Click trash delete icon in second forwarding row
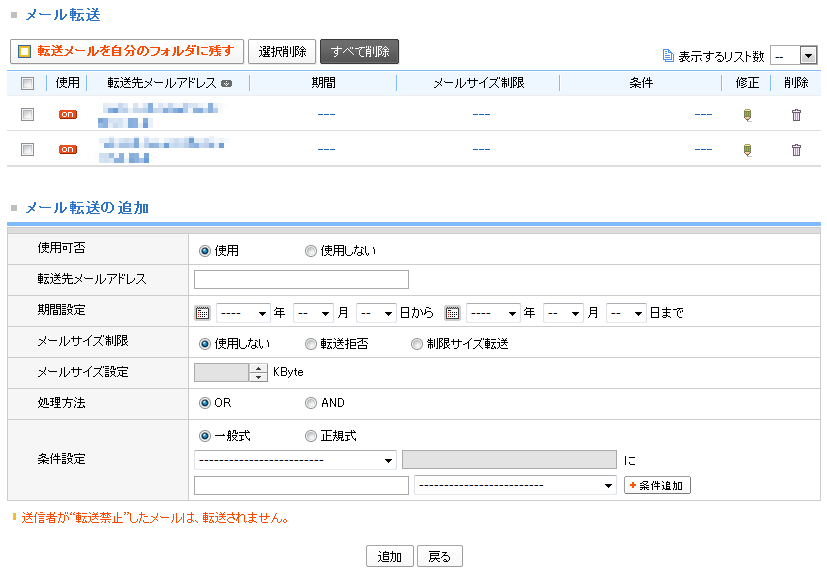The image size is (827, 573). click(x=796, y=150)
